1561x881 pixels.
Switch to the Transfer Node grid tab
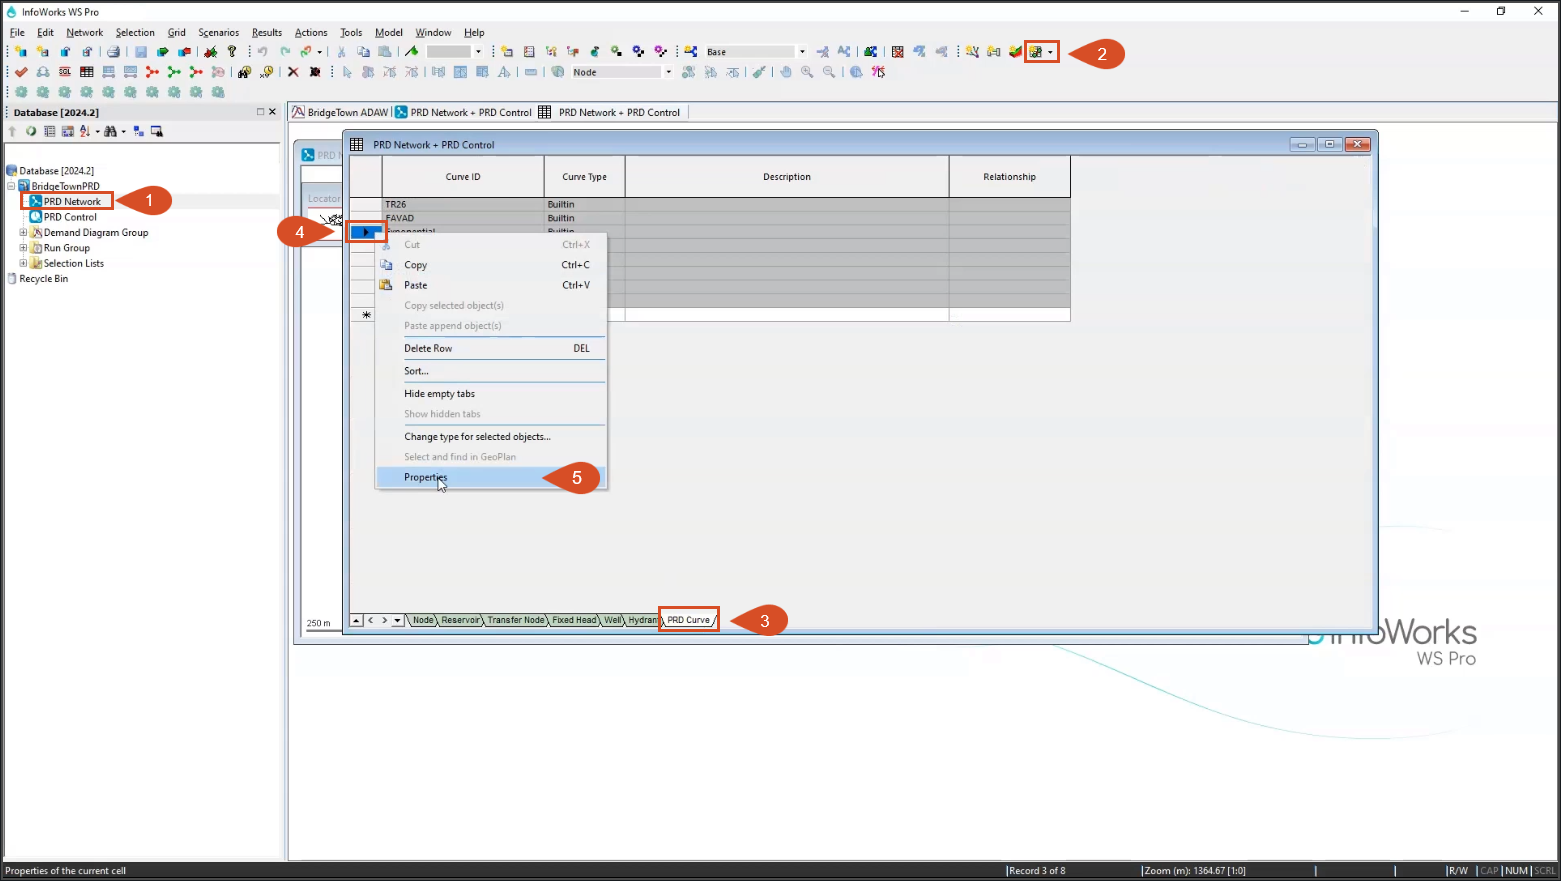[x=516, y=620]
